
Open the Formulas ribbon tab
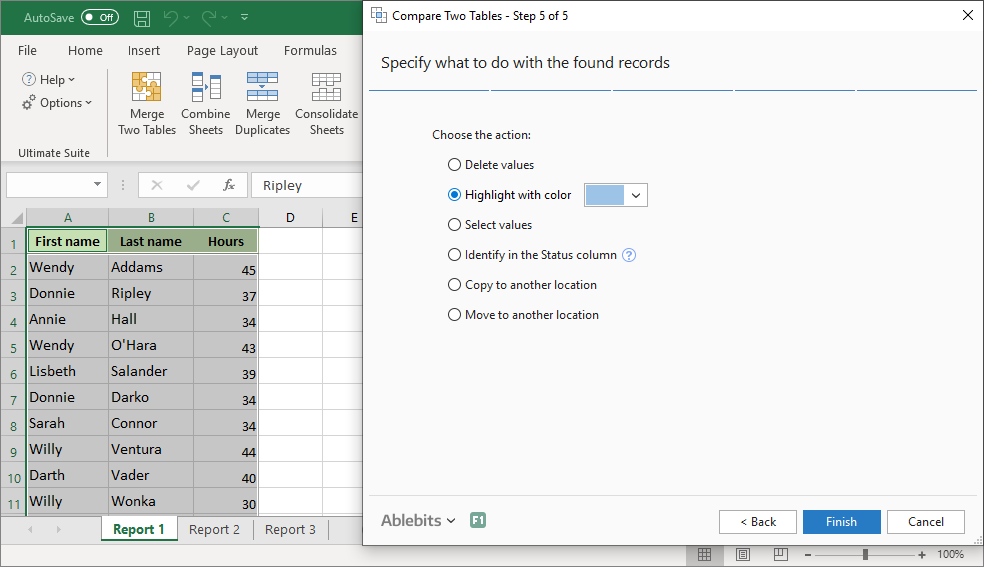(x=310, y=50)
